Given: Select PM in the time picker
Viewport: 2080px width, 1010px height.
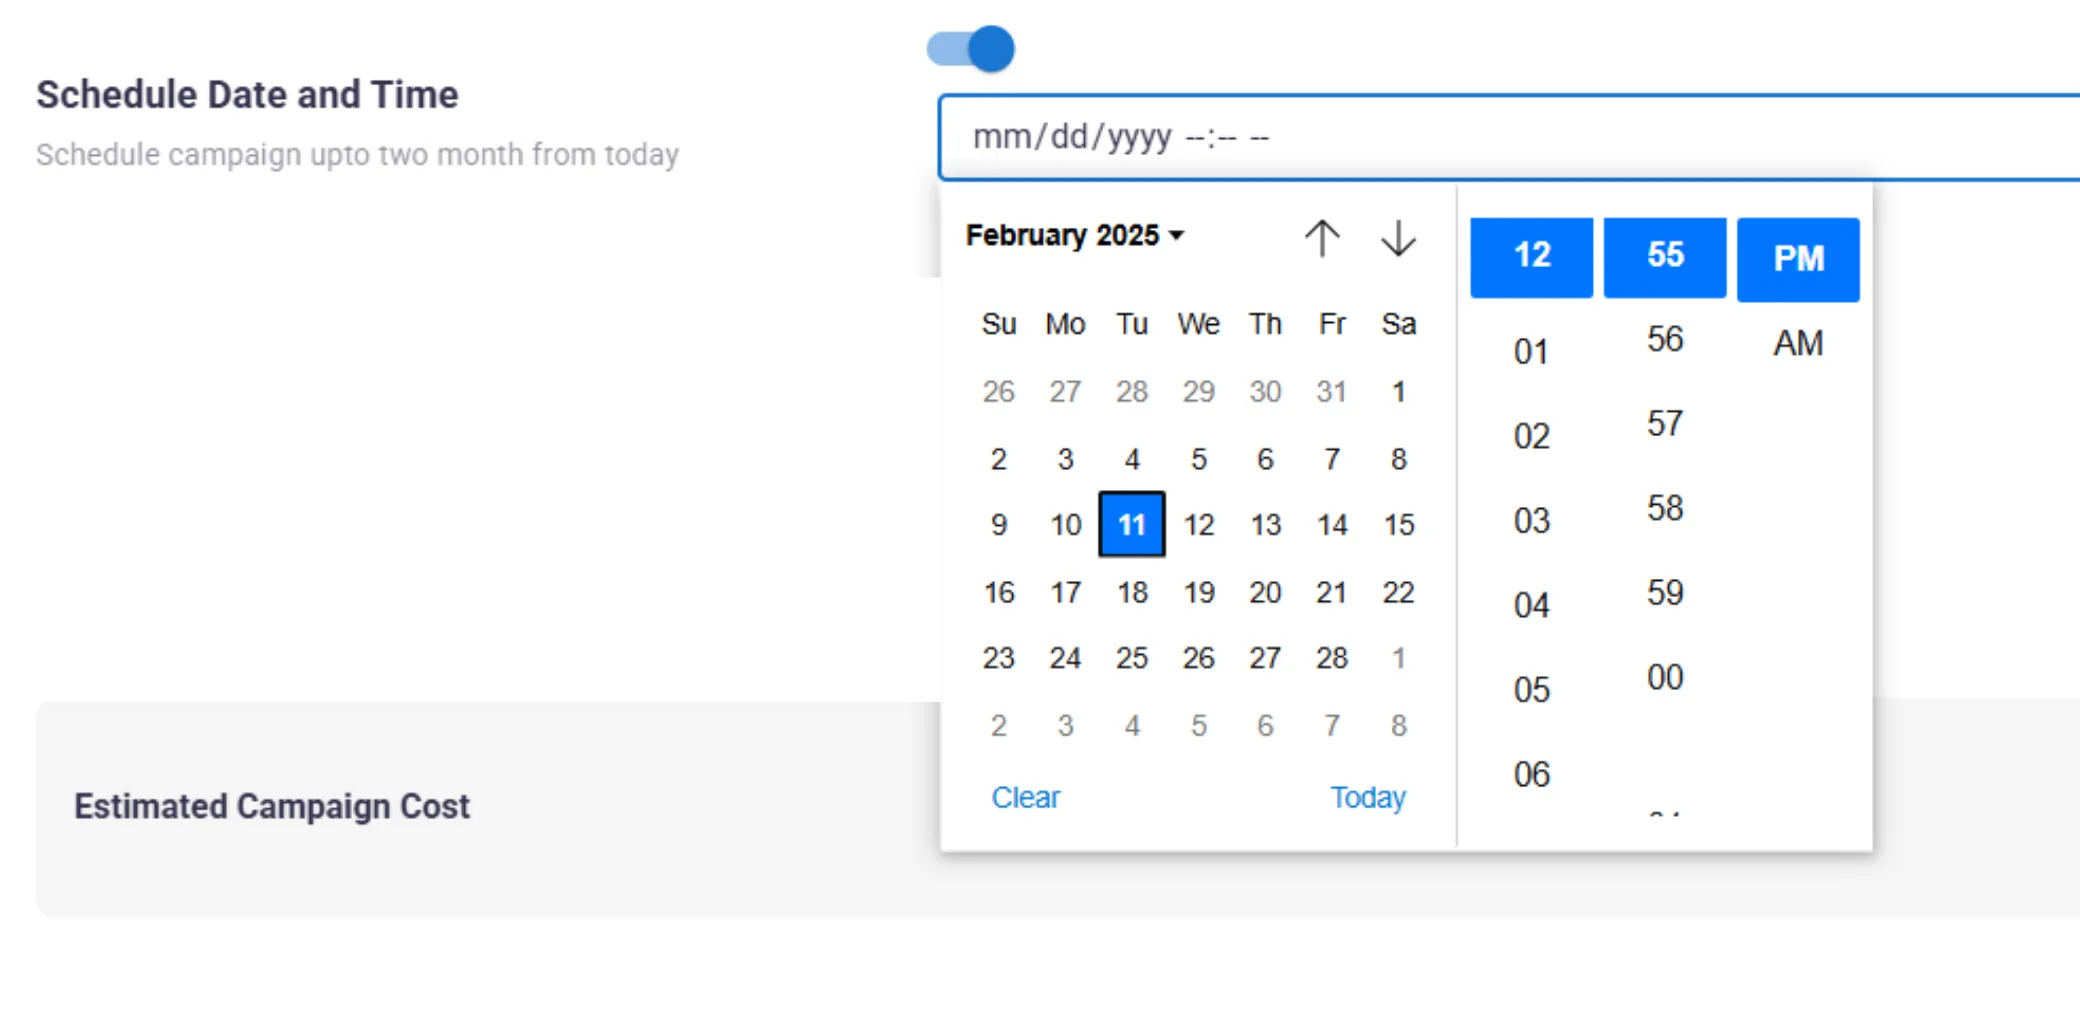Looking at the screenshot, I should click(x=1798, y=259).
